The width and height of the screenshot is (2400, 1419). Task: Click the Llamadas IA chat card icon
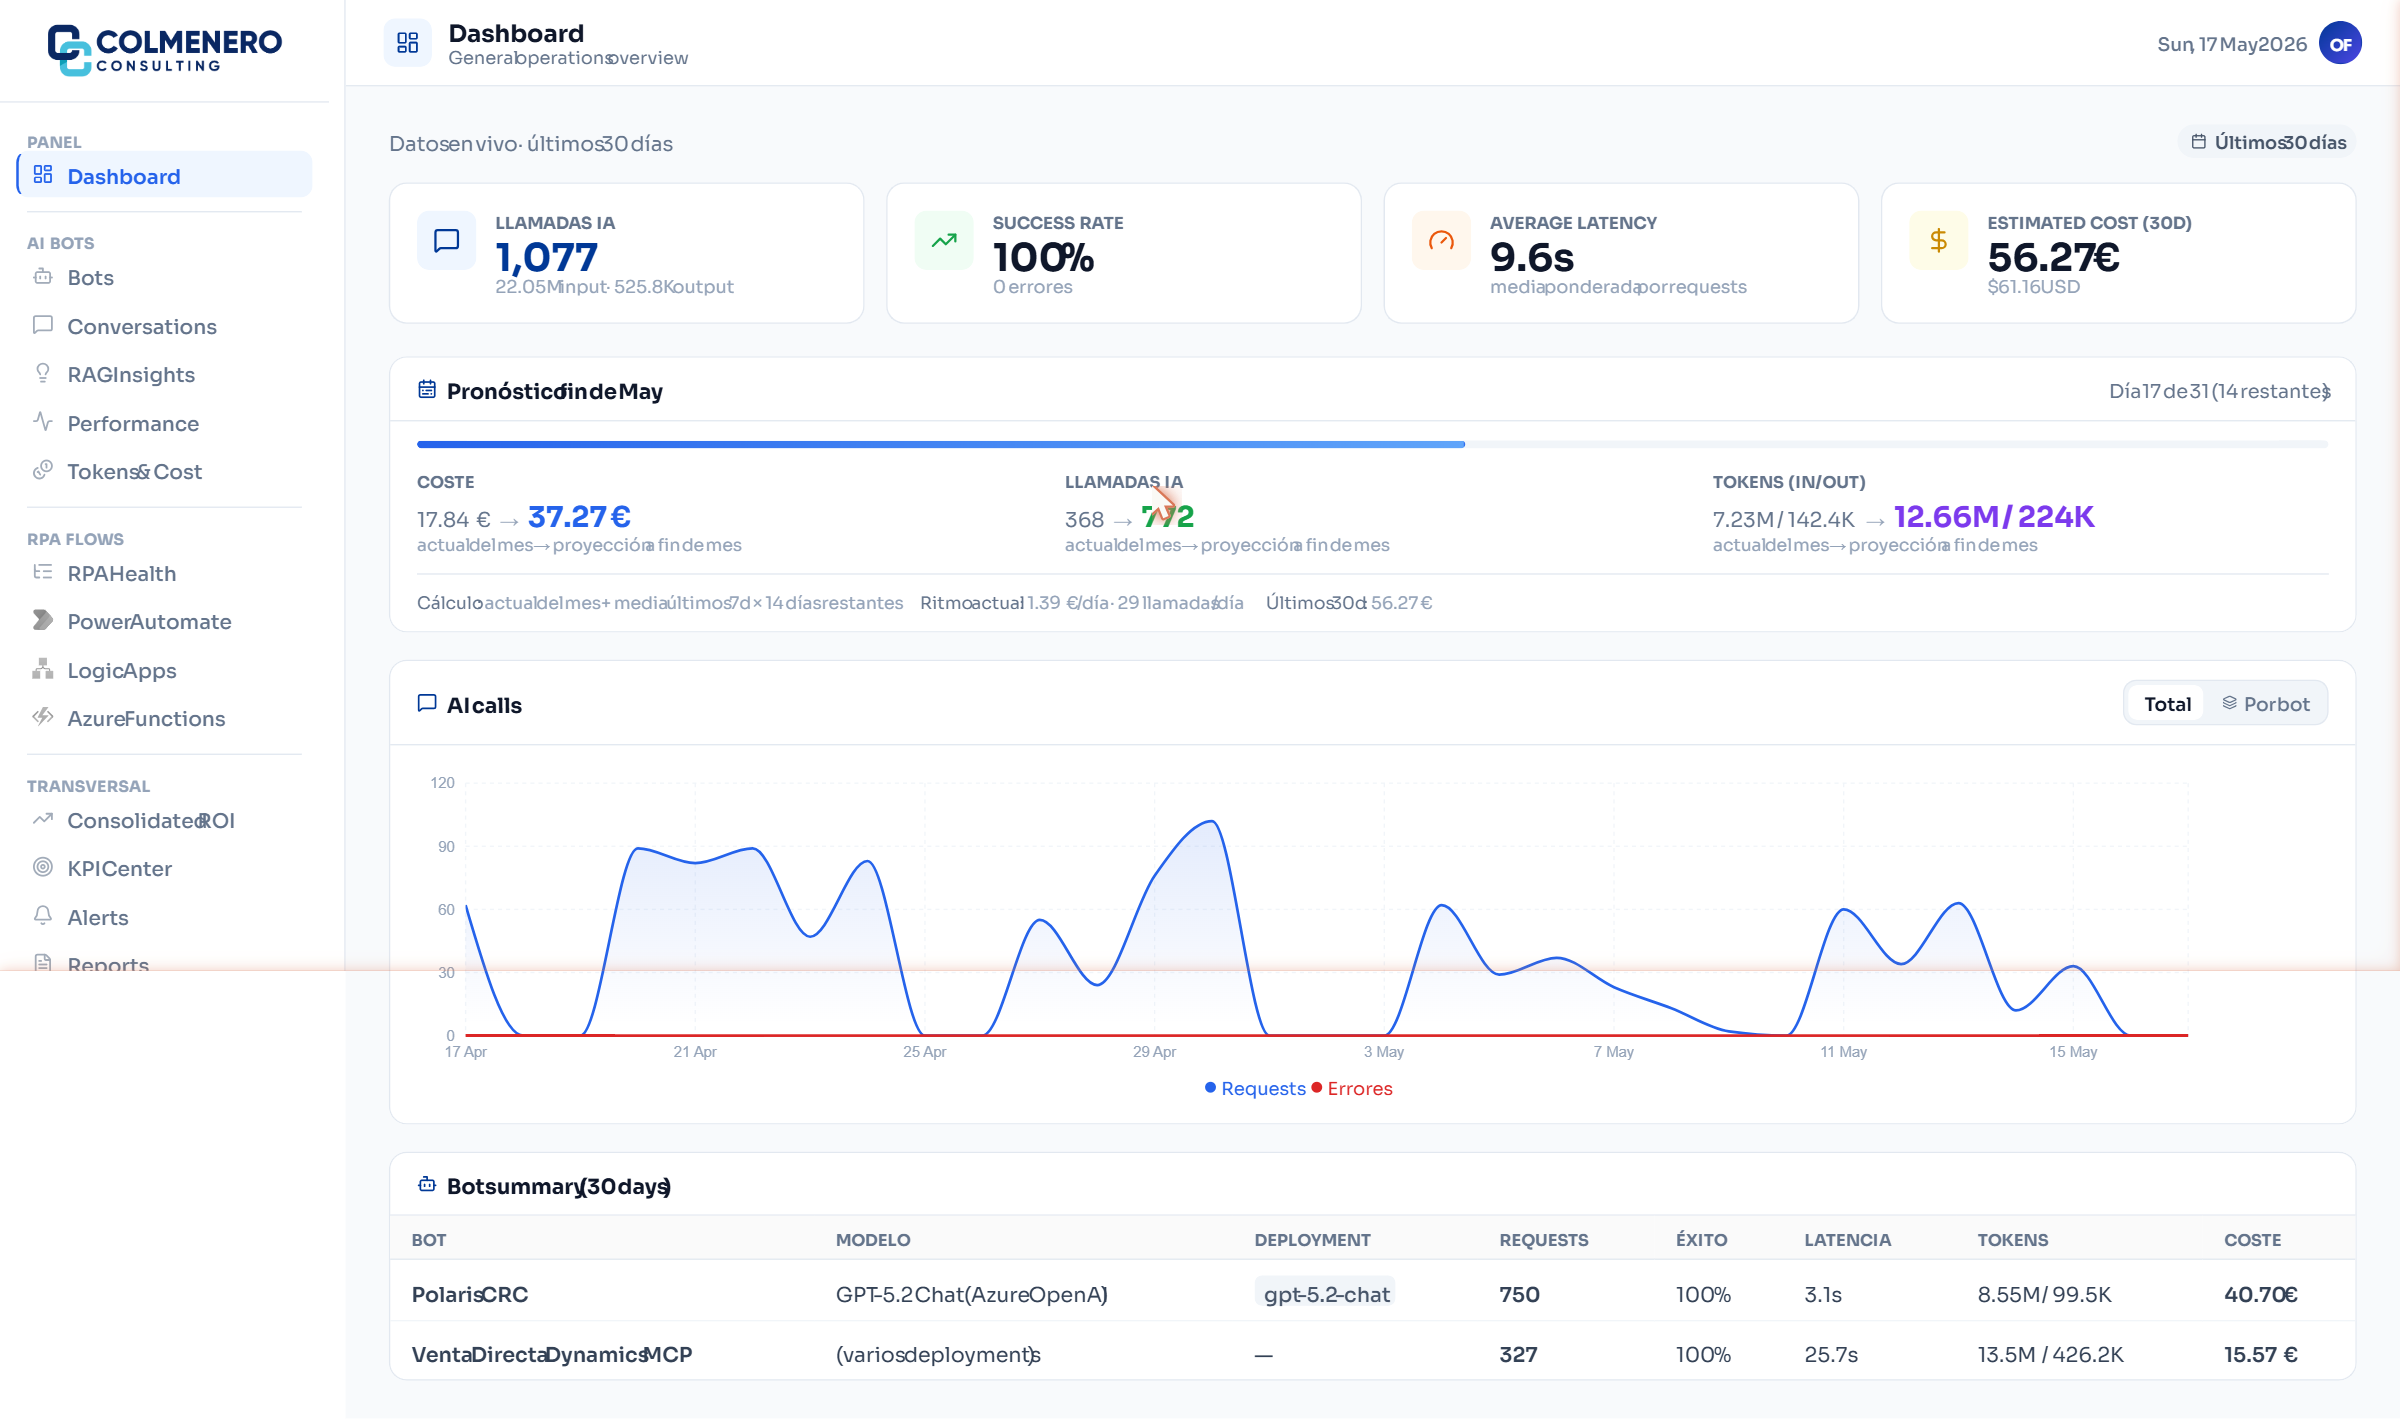446,240
